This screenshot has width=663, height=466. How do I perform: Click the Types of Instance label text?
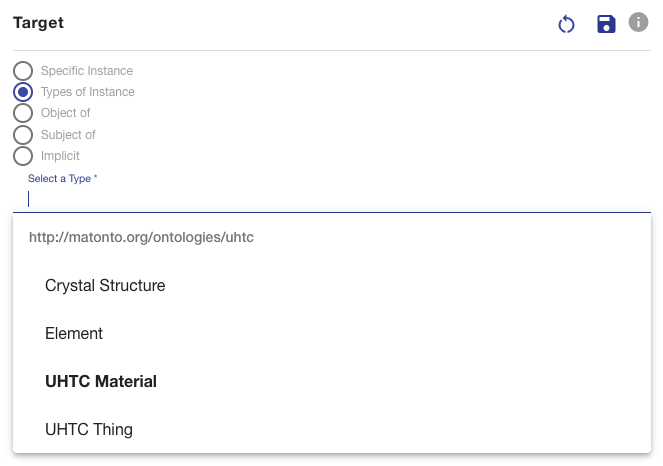pos(88,92)
